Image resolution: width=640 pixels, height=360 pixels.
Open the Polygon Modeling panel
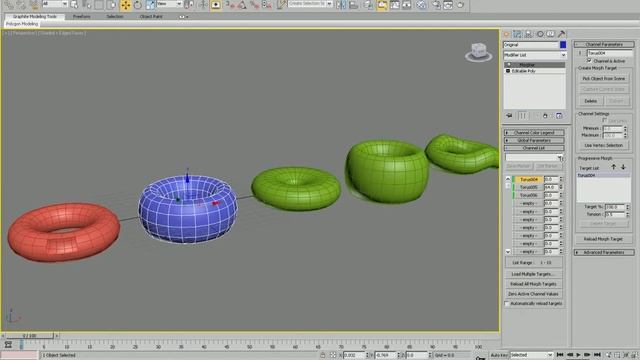pyautogui.click(x=22, y=24)
